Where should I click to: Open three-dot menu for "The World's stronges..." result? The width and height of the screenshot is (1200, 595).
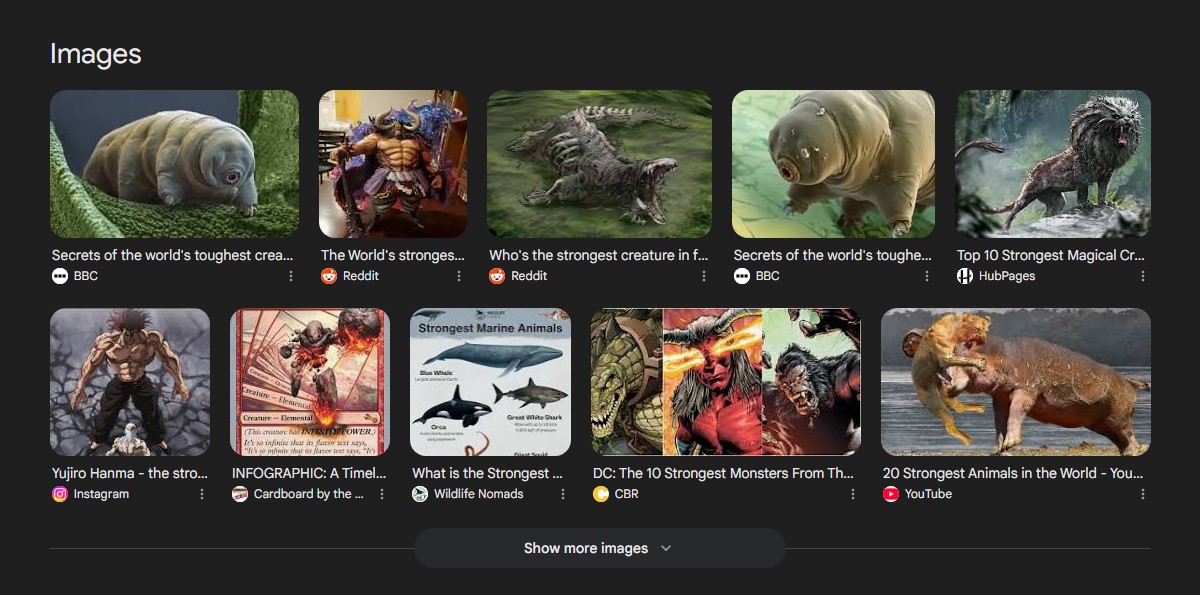click(x=459, y=276)
